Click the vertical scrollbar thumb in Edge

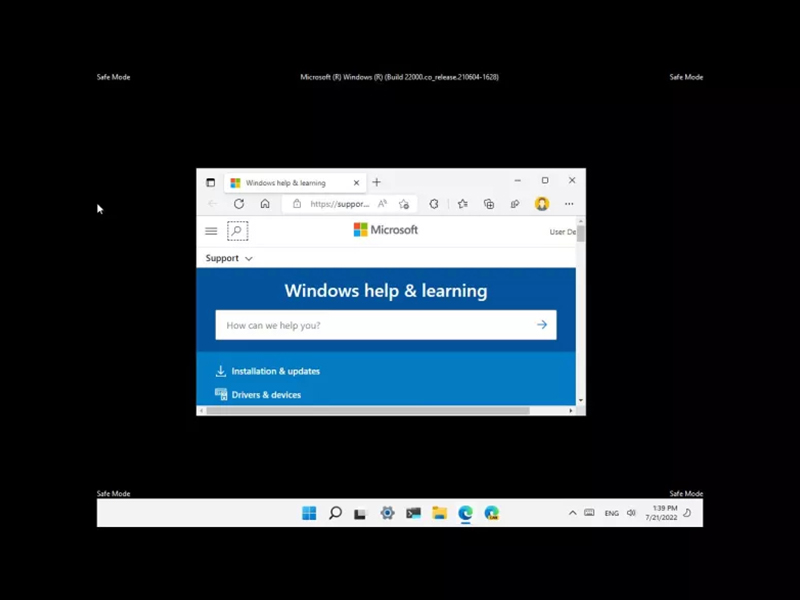coord(581,233)
